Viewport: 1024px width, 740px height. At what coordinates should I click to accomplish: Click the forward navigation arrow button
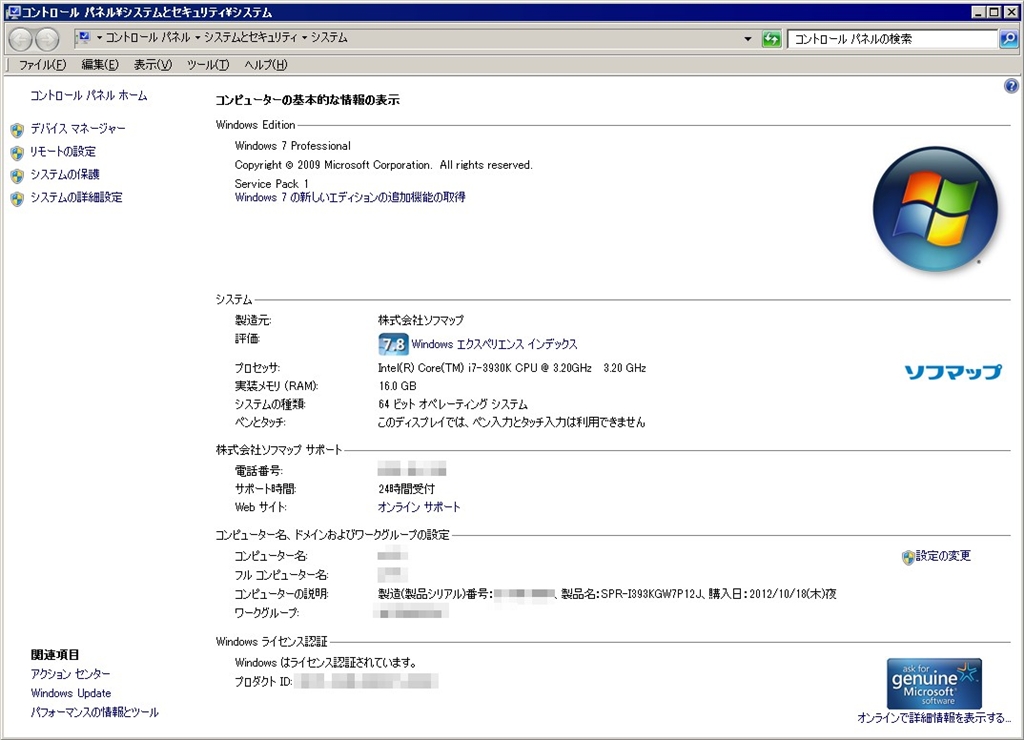[47, 39]
